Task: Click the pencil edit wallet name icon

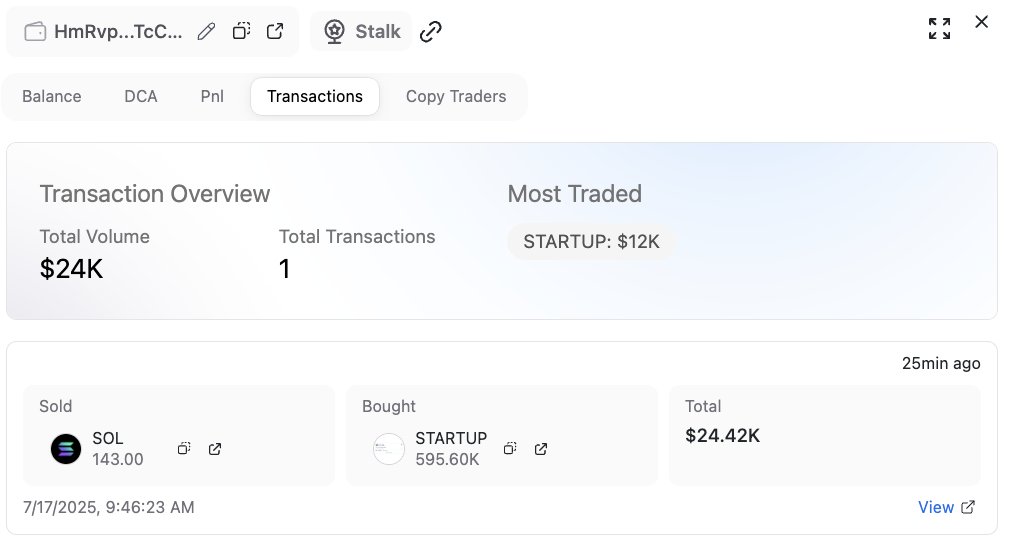Action: (x=206, y=31)
